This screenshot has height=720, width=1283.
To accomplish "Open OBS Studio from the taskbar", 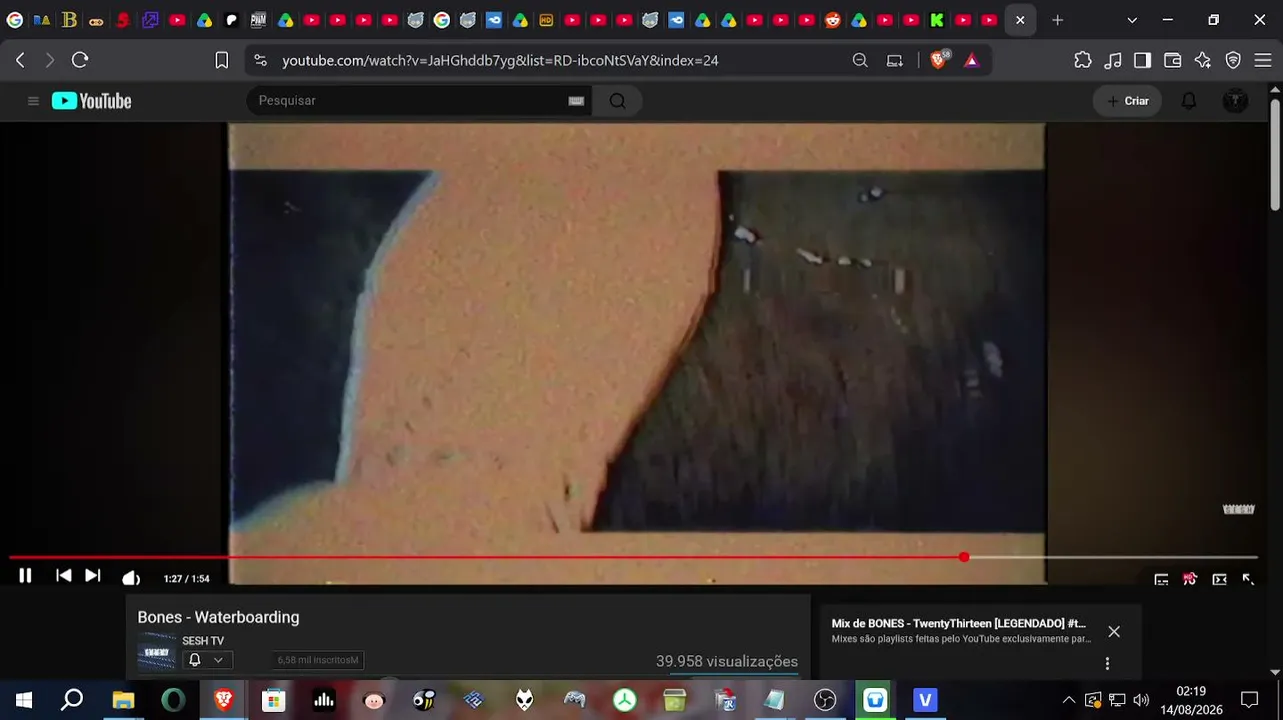I will coord(825,700).
